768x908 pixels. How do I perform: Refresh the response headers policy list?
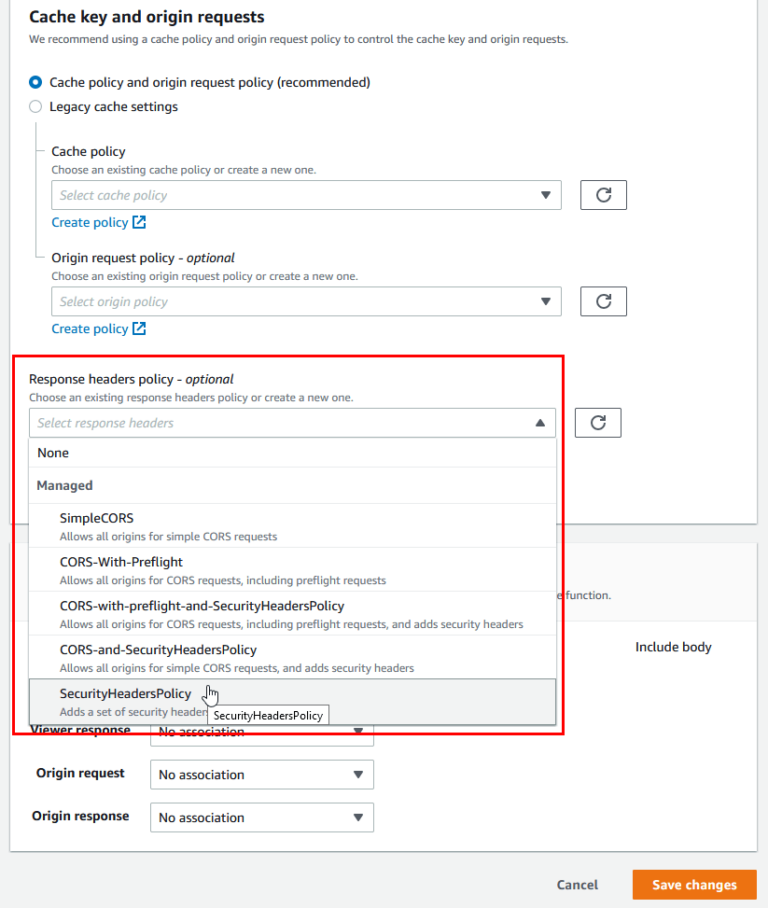pyautogui.click(x=597, y=422)
